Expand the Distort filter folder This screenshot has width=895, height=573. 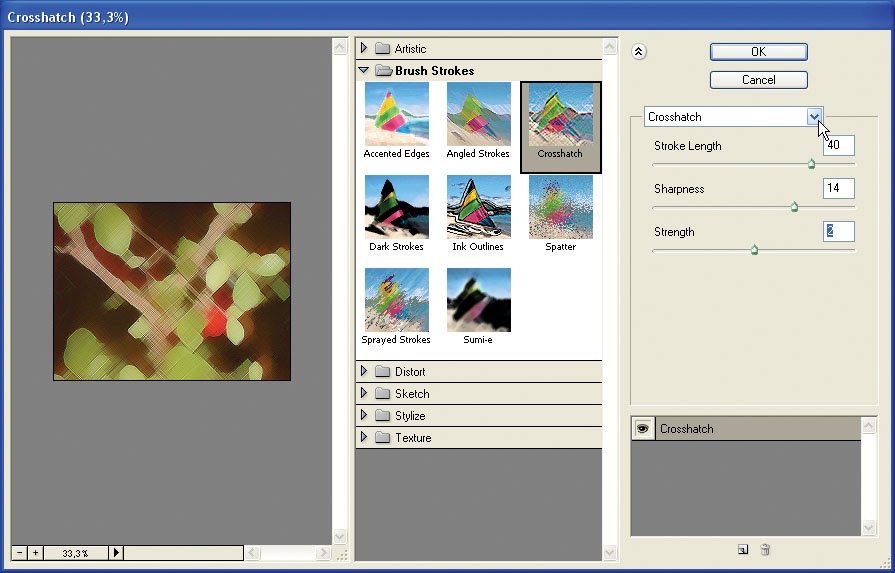tap(364, 372)
